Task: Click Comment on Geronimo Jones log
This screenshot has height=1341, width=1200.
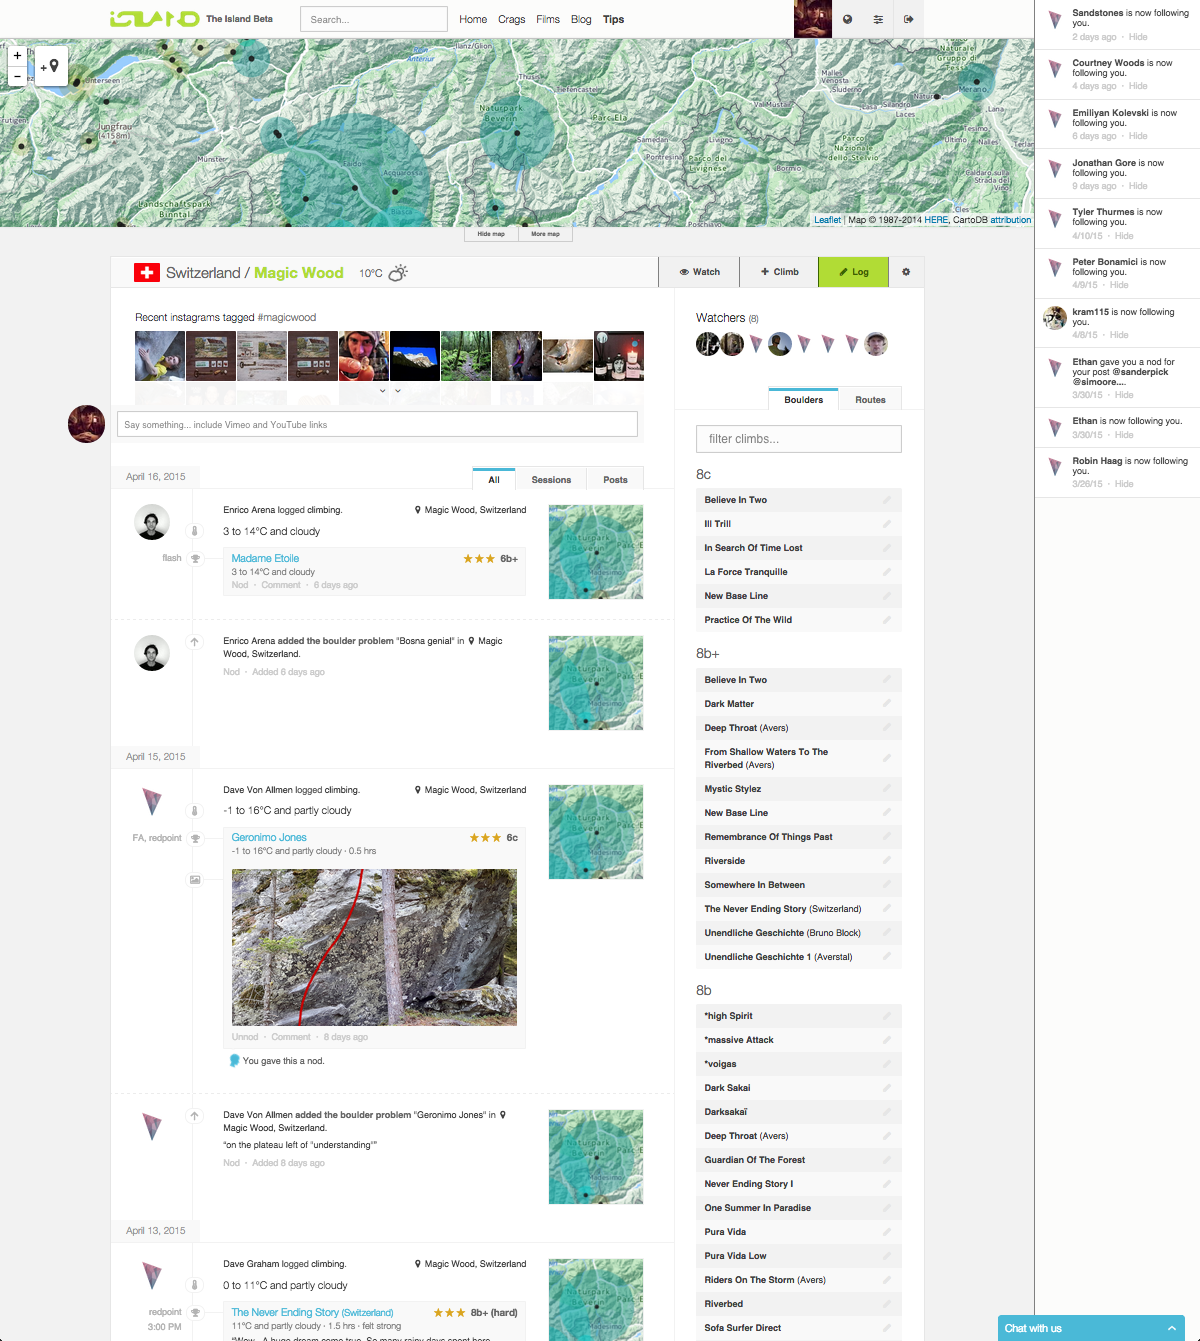Action: coord(291,1037)
